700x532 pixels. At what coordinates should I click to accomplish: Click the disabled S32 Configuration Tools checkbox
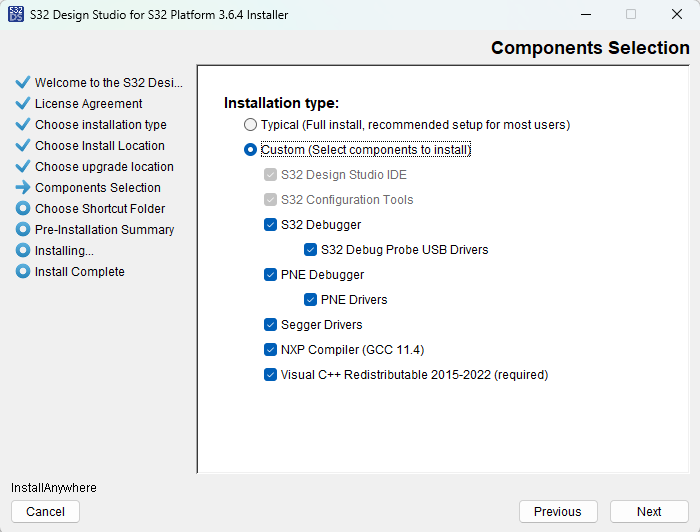point(270,200)
